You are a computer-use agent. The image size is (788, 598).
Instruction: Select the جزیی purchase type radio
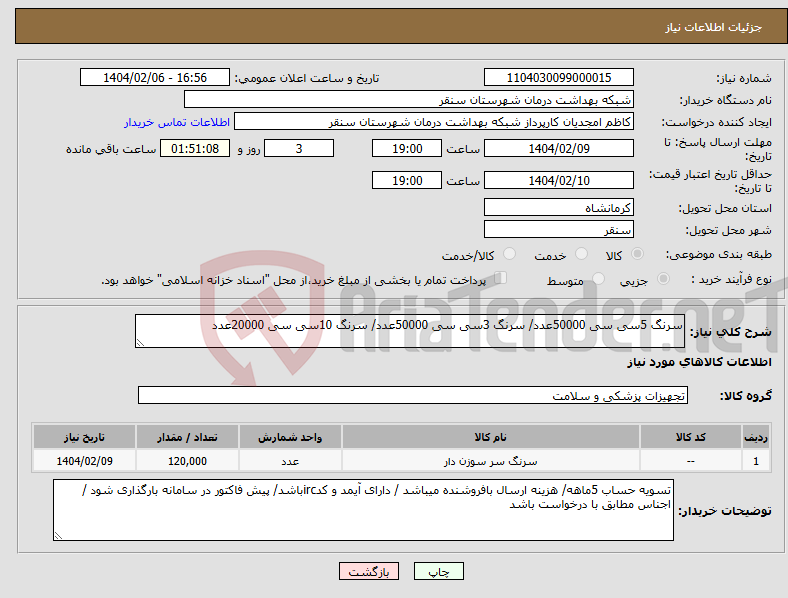663,279
